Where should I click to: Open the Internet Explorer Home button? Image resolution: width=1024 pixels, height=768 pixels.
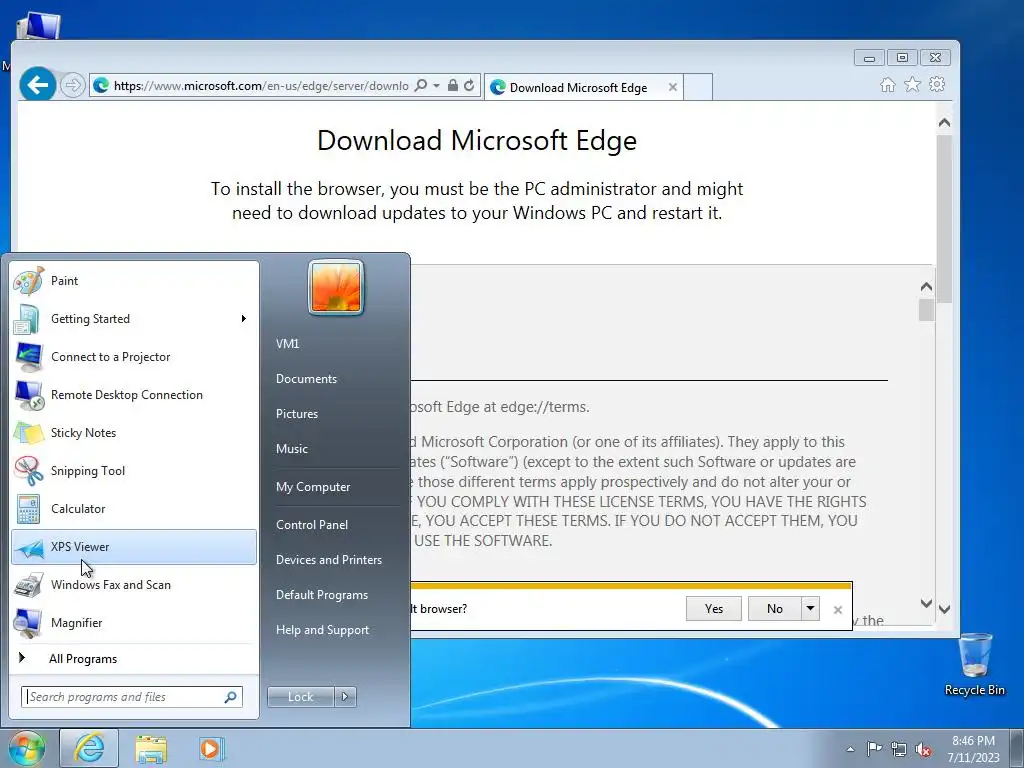tap(888, 84)
